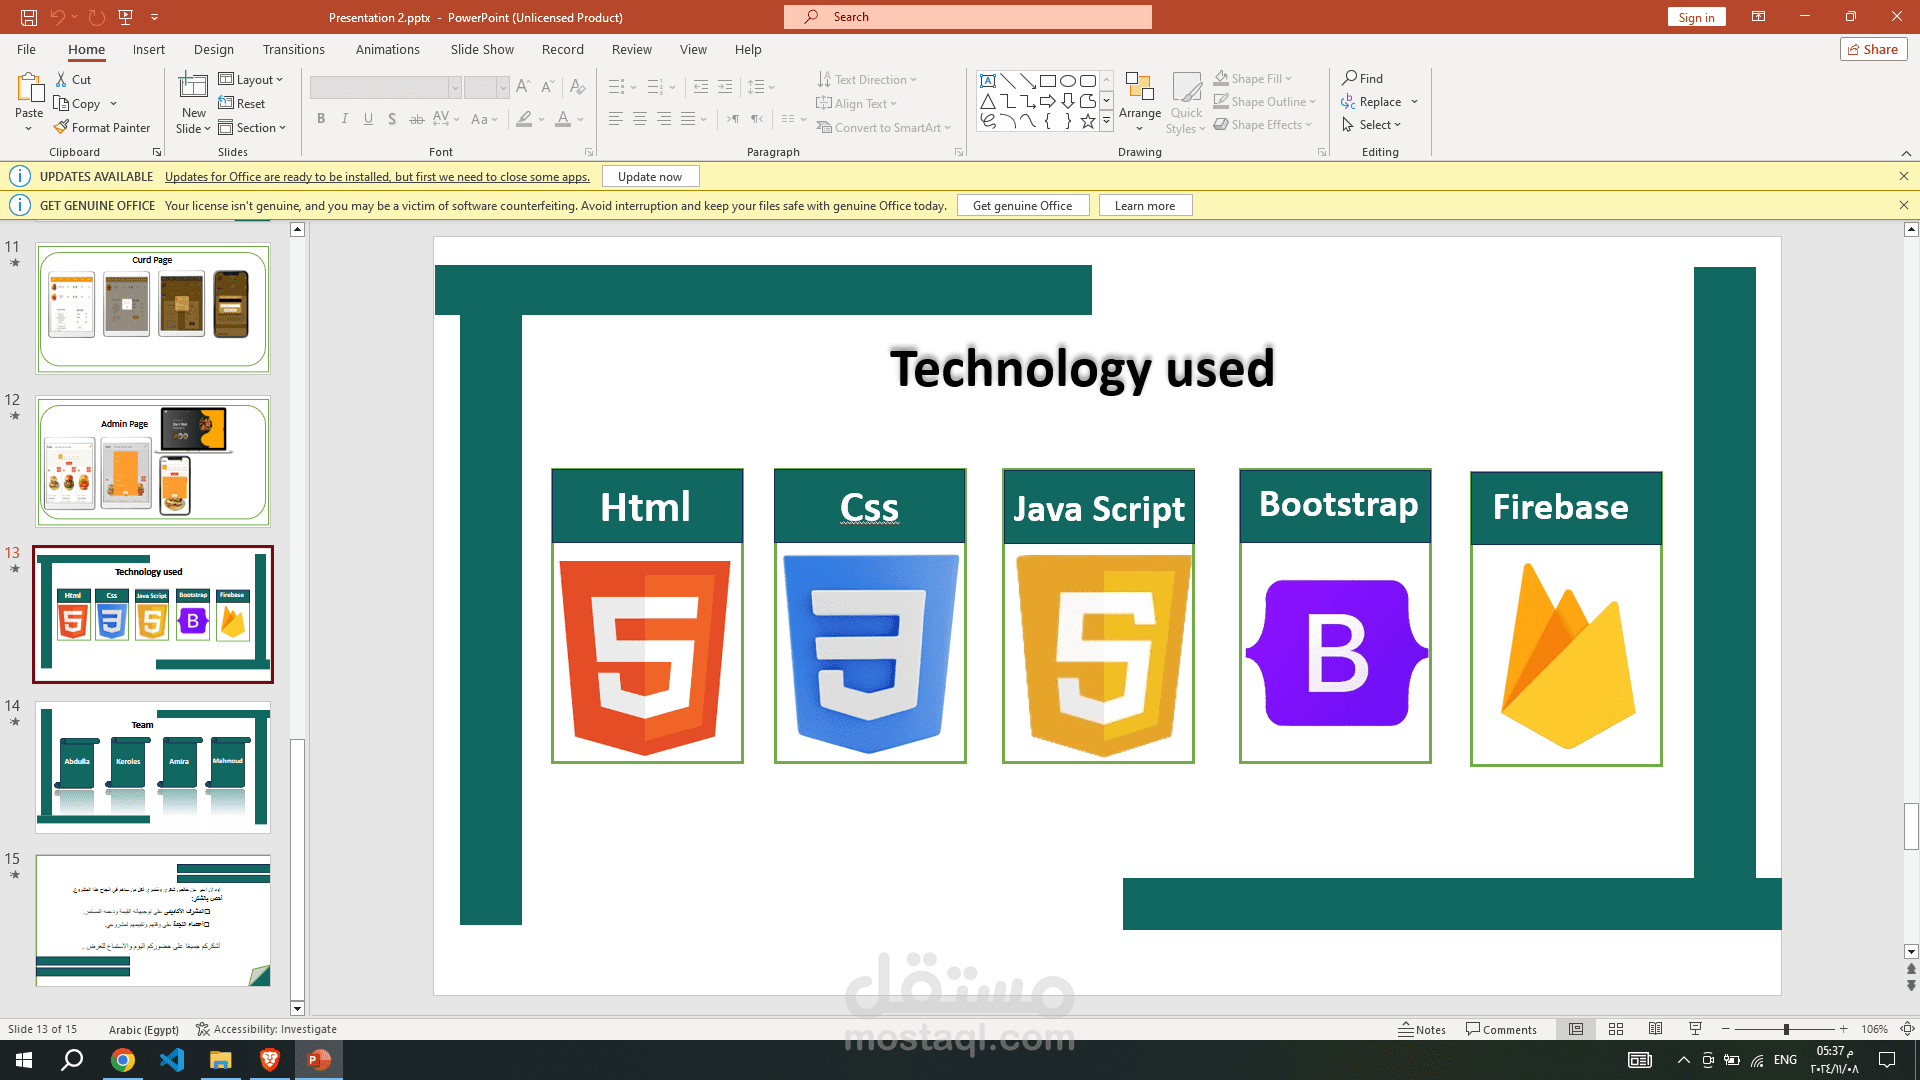Open Comments pane from status bar
This screenshot has width=1920, height=1080.
[1501, 1030]
